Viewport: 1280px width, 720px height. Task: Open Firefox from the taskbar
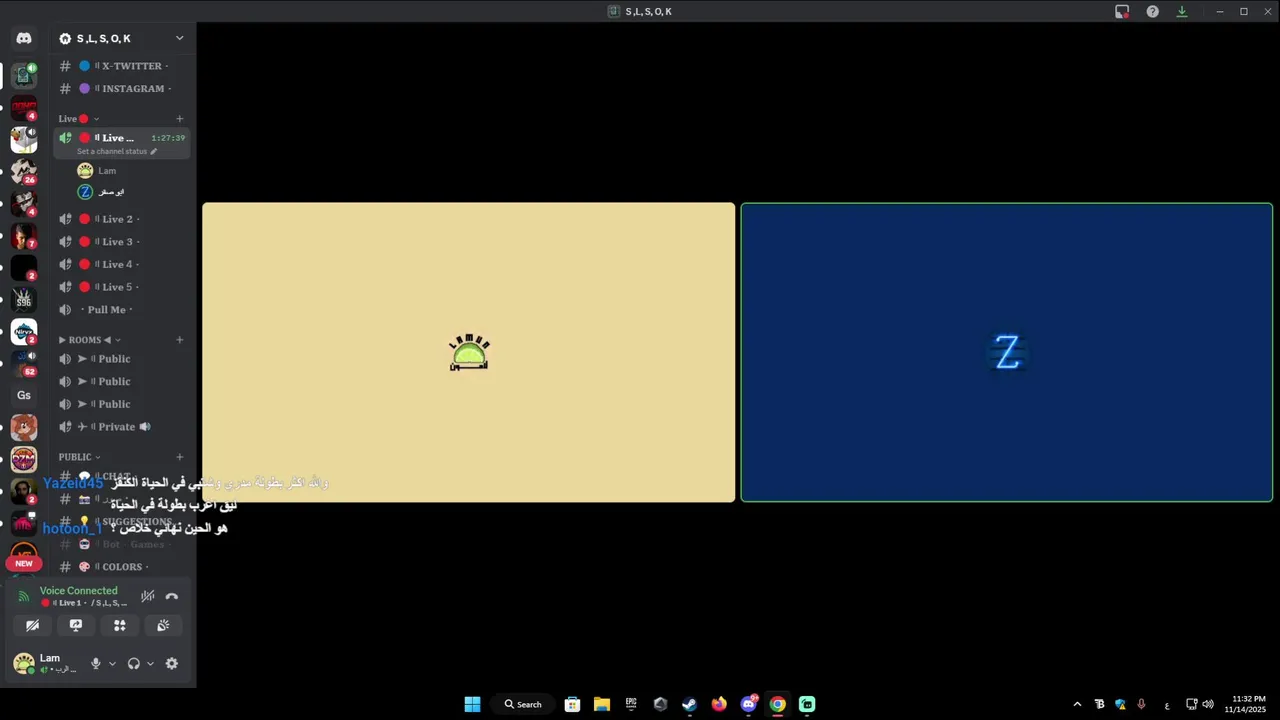click(719, 704)
